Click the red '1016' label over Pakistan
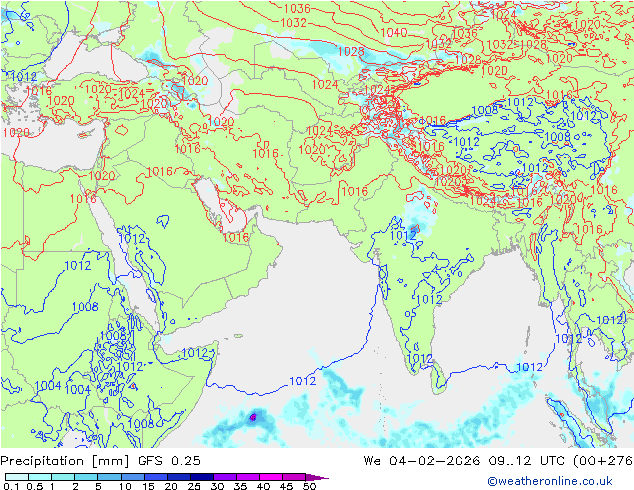The image size is (634, 490). 354,191
